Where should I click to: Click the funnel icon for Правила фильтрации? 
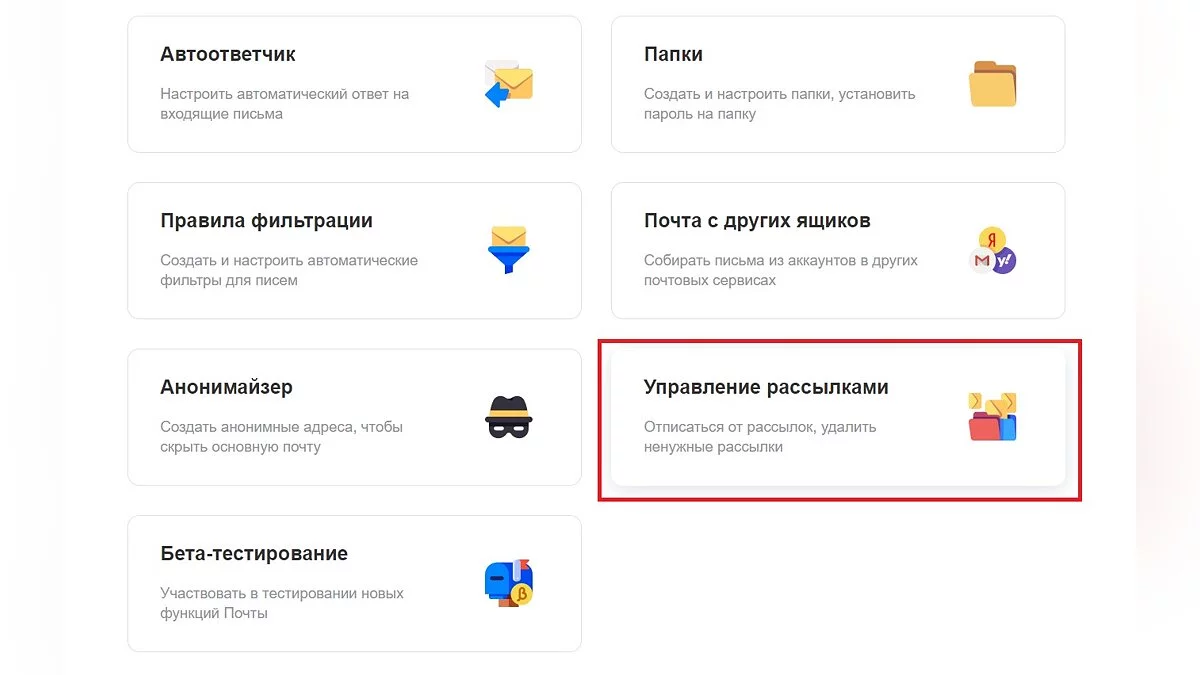pos(508,250)
